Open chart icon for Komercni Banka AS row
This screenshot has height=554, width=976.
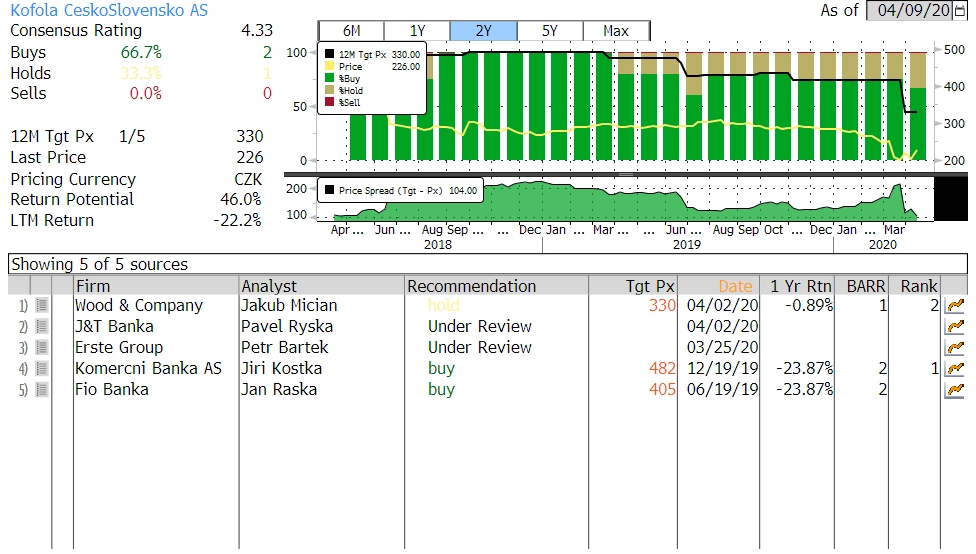click(954, 369)
